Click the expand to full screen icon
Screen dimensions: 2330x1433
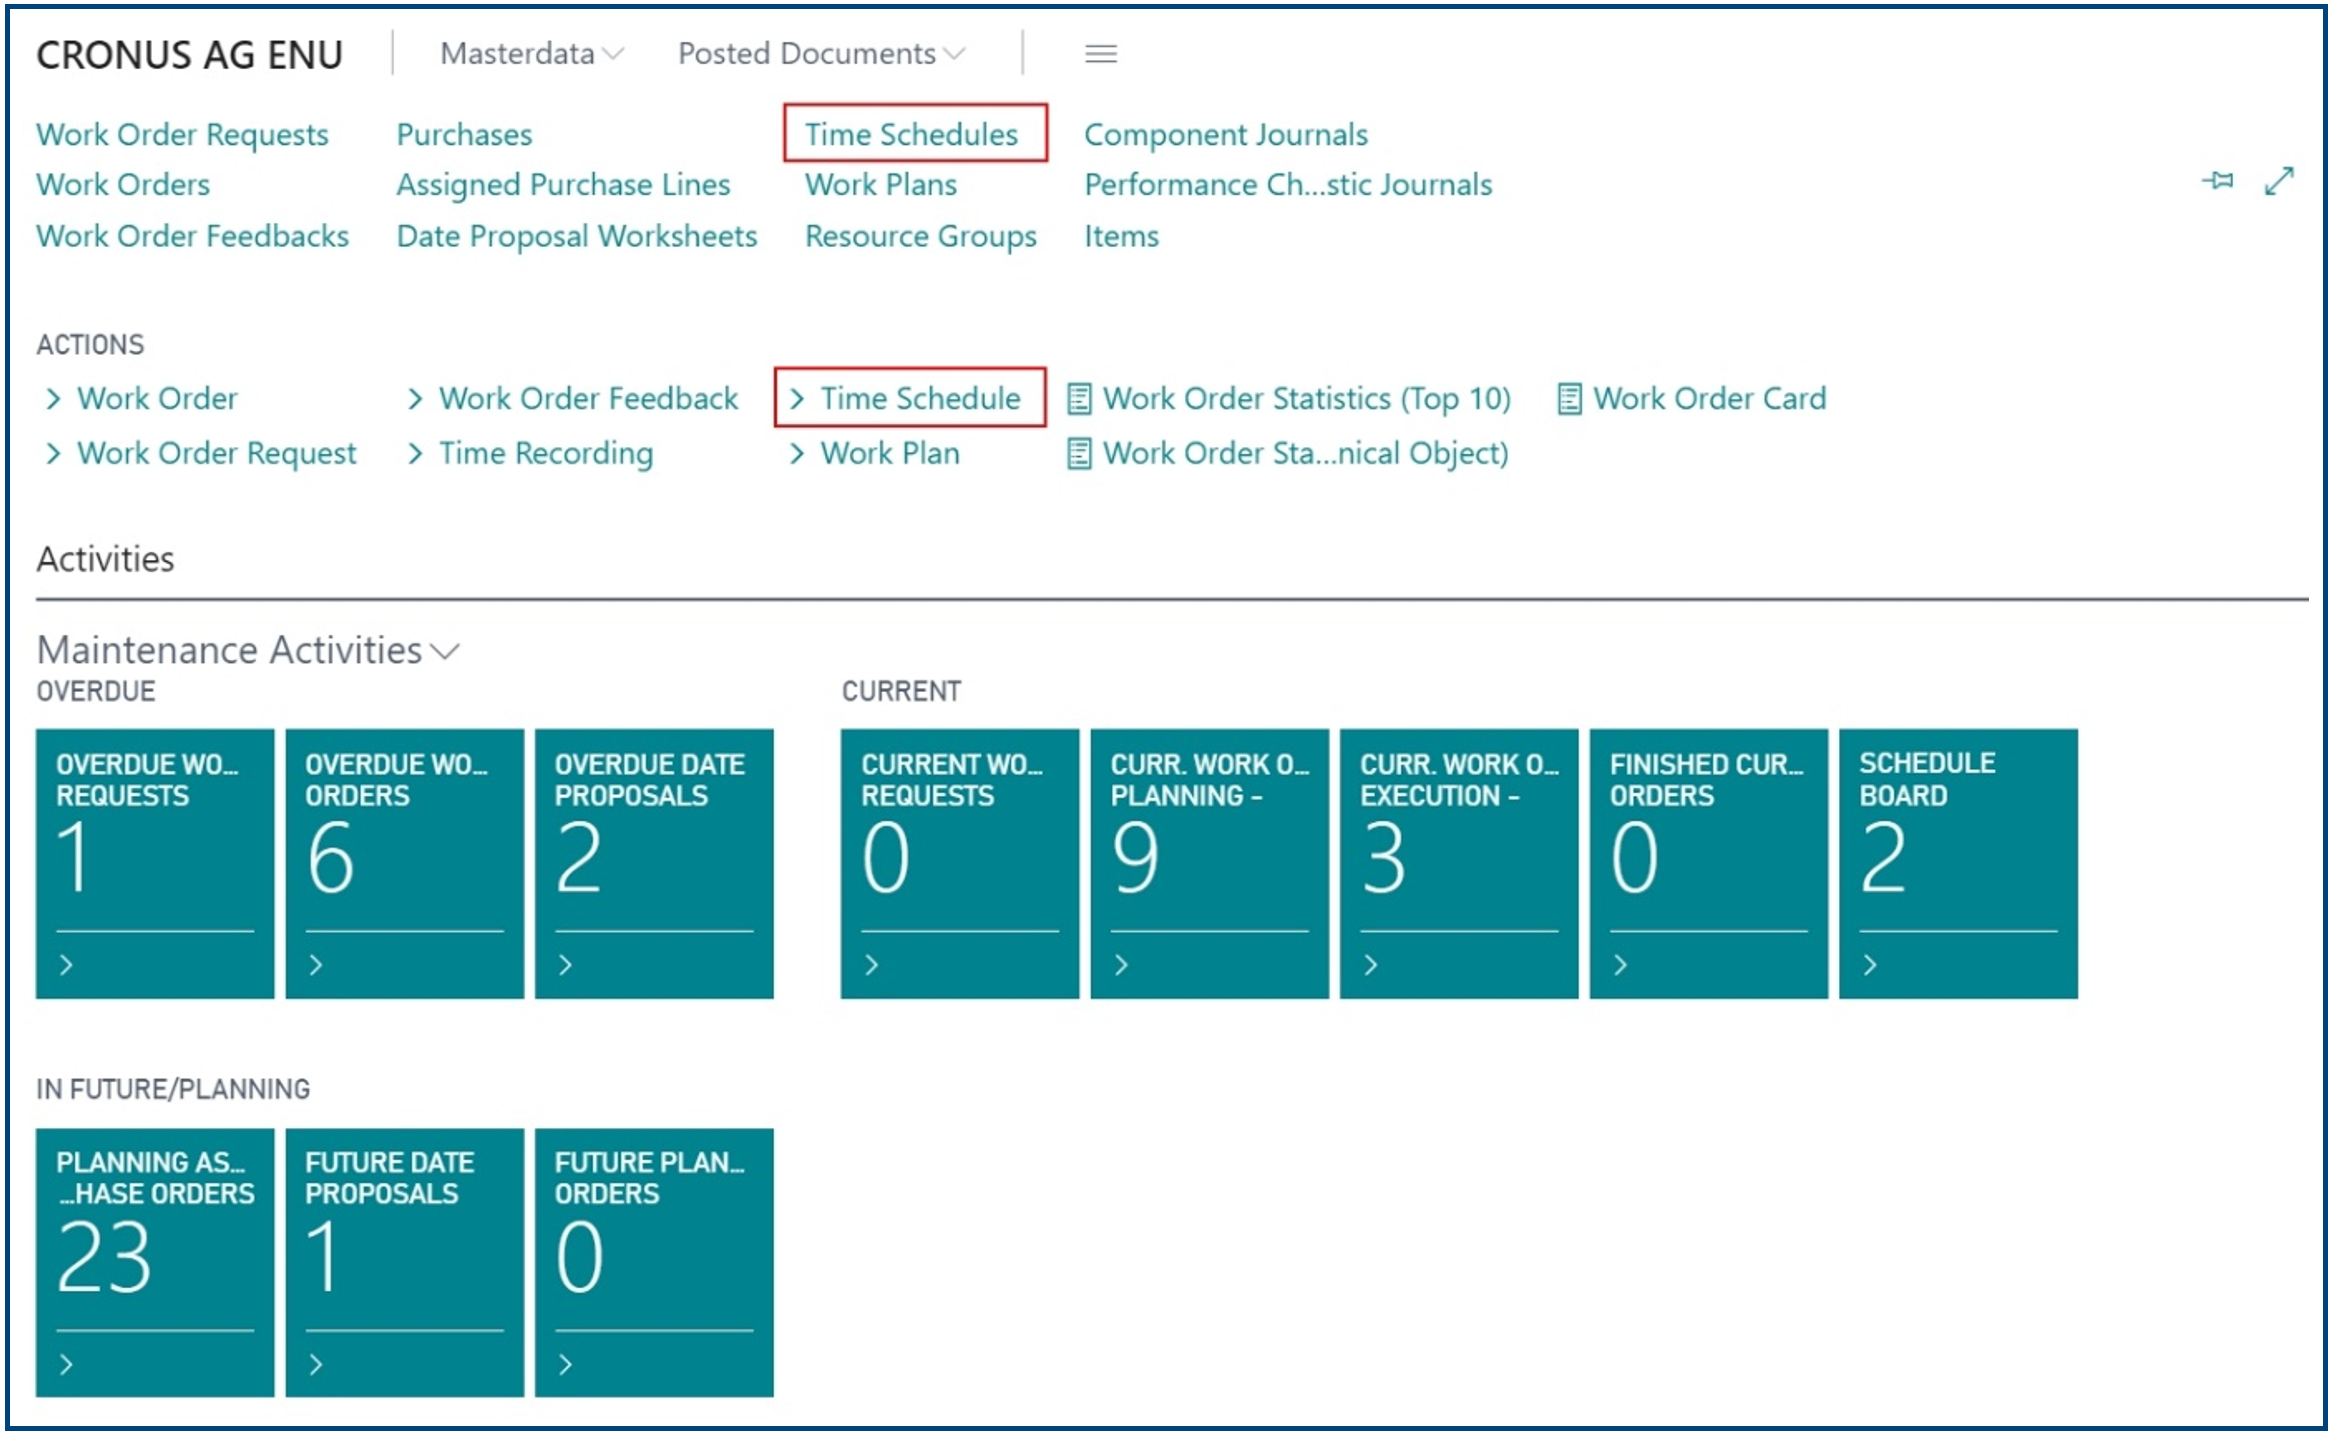tap(2279, 181)
